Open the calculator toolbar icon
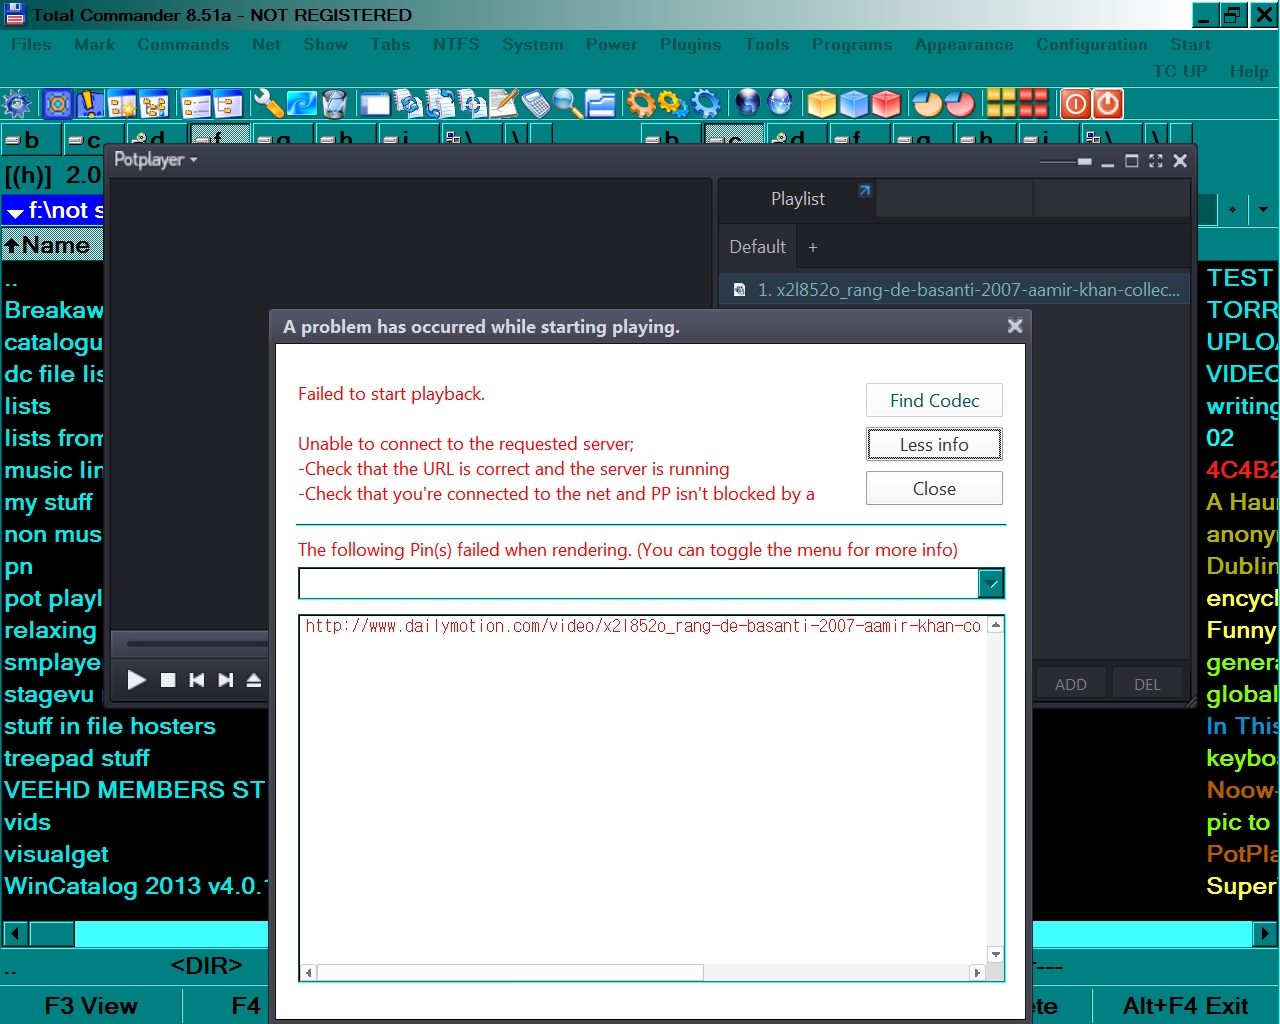This screenshot has width=1280, height=1024. pyautogui.click(x=536, y=103)
